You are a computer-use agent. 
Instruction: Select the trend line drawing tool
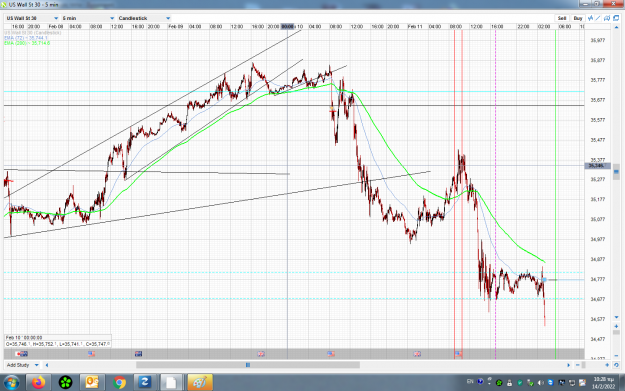pyautogui.click(x=598, y=18)
